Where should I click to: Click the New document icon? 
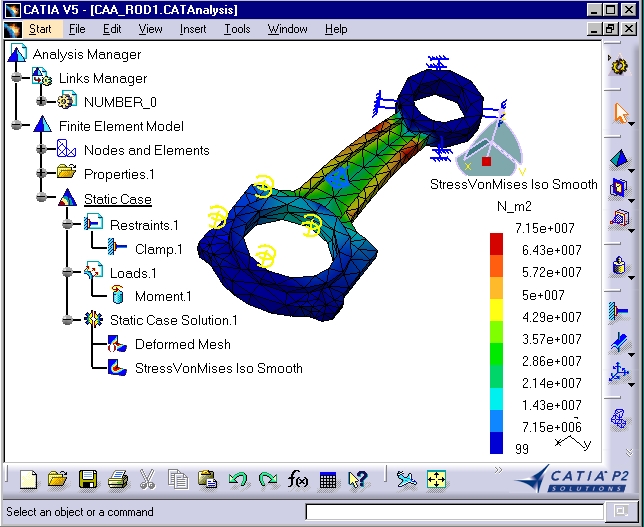(x=28, y=480)
